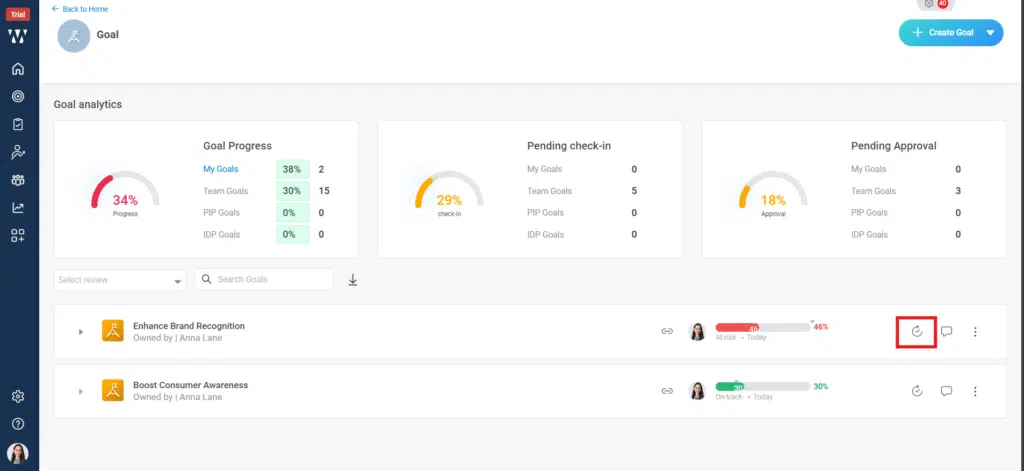Expand the Enhance Brand Recognition goal row
Screen dimensions: 1024x471
click(81, 332)
